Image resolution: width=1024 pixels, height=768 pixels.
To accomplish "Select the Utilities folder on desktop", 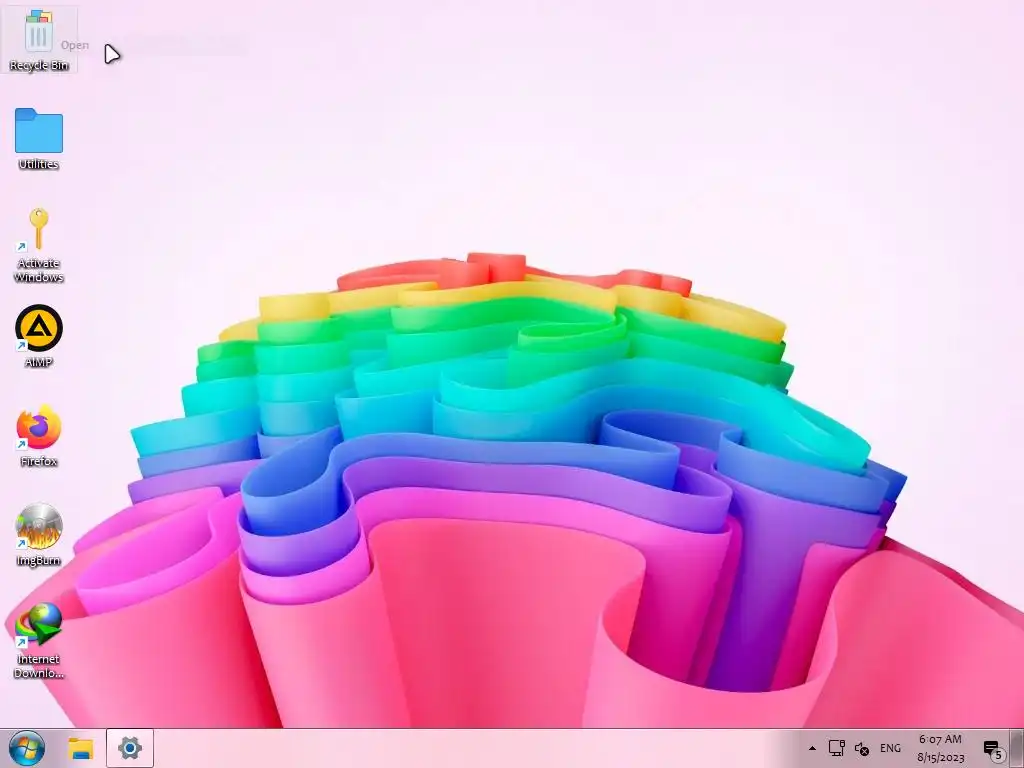I will click(39, 139).
